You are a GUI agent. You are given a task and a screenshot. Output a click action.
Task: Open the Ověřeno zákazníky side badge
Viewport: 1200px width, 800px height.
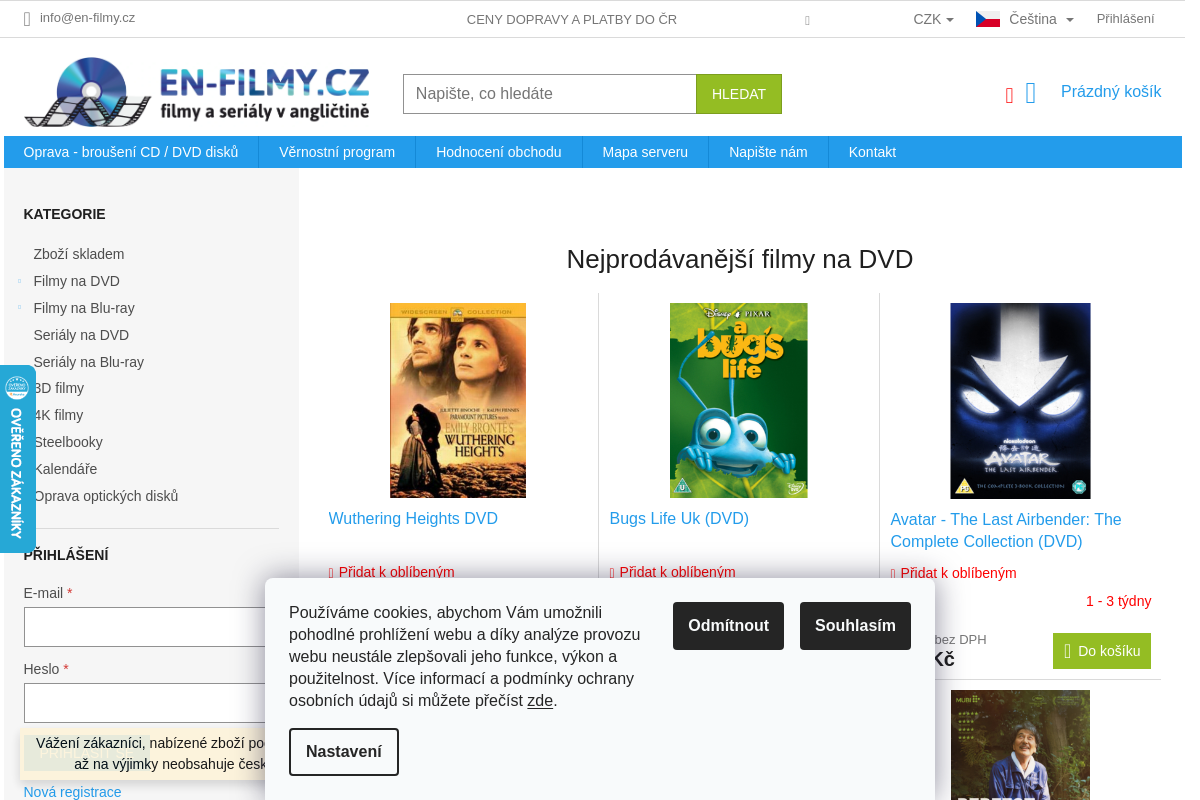(17, 459)
